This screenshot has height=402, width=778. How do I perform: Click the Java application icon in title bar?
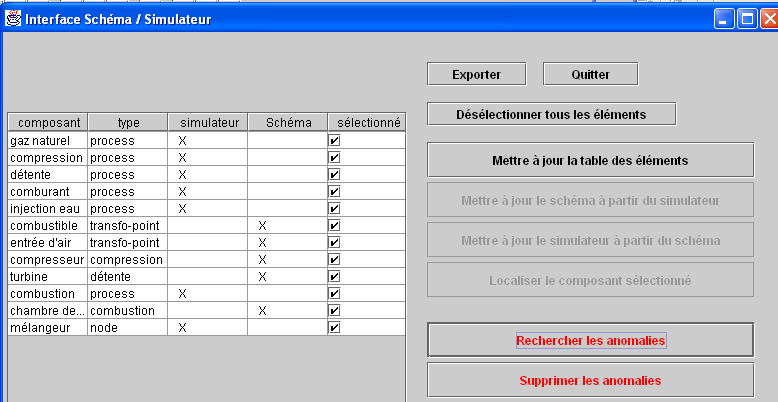click(13, 19)
